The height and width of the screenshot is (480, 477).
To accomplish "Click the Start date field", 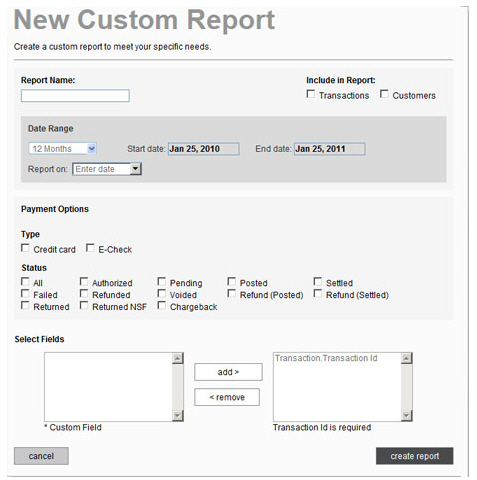I will point(204,149).
